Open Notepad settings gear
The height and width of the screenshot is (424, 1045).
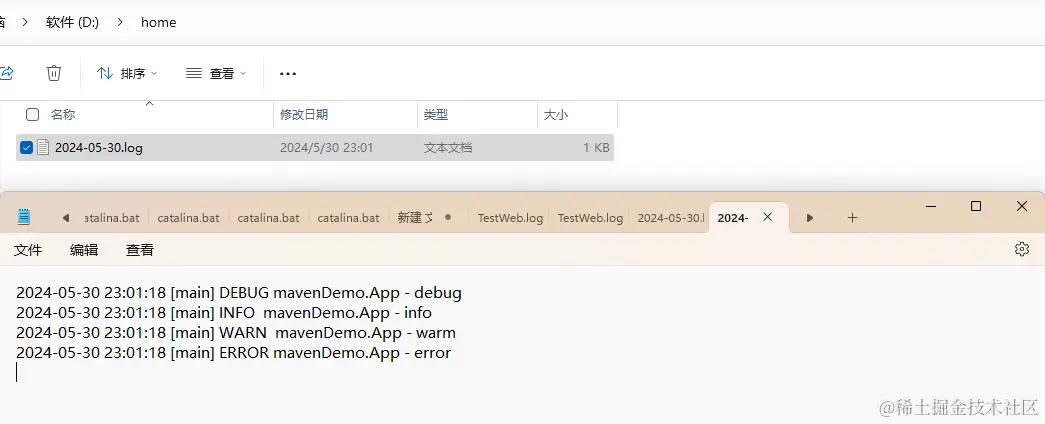coord(1021,249)
